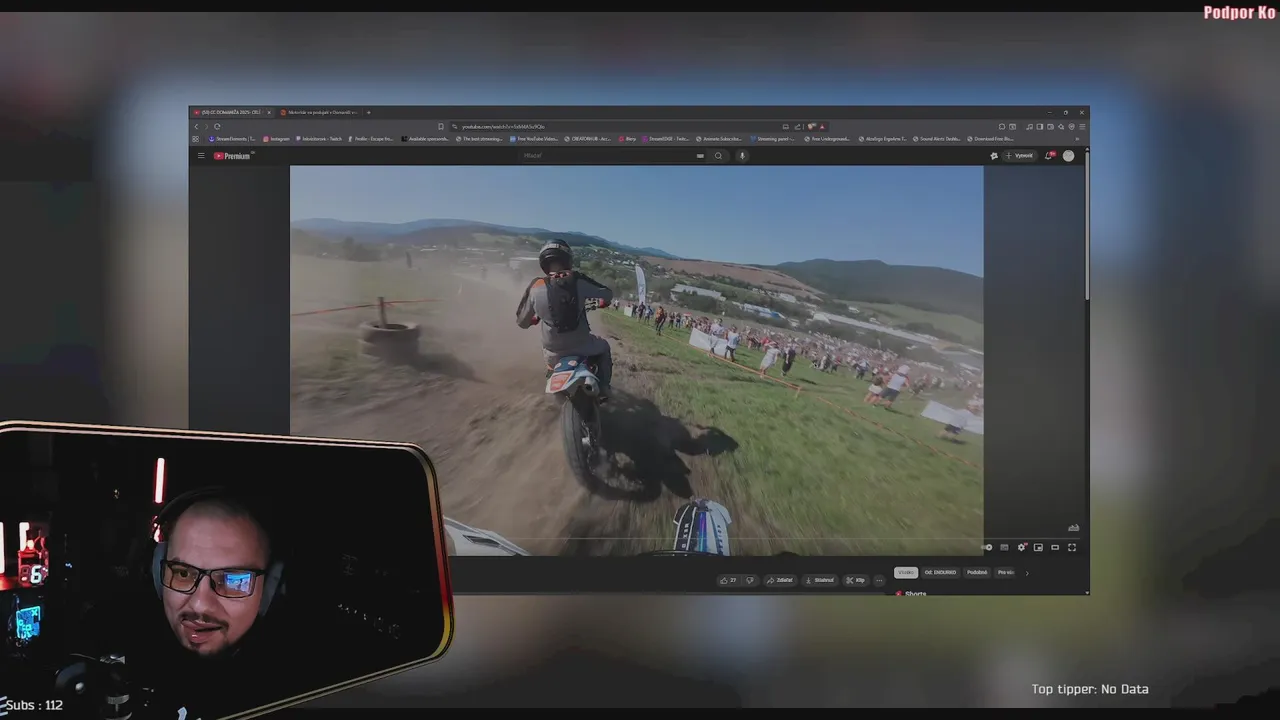This screenshot has width=1280, height=720.
Task: Select the 'Od: ENDURO' filter chip
Action: tap(940, 572)
